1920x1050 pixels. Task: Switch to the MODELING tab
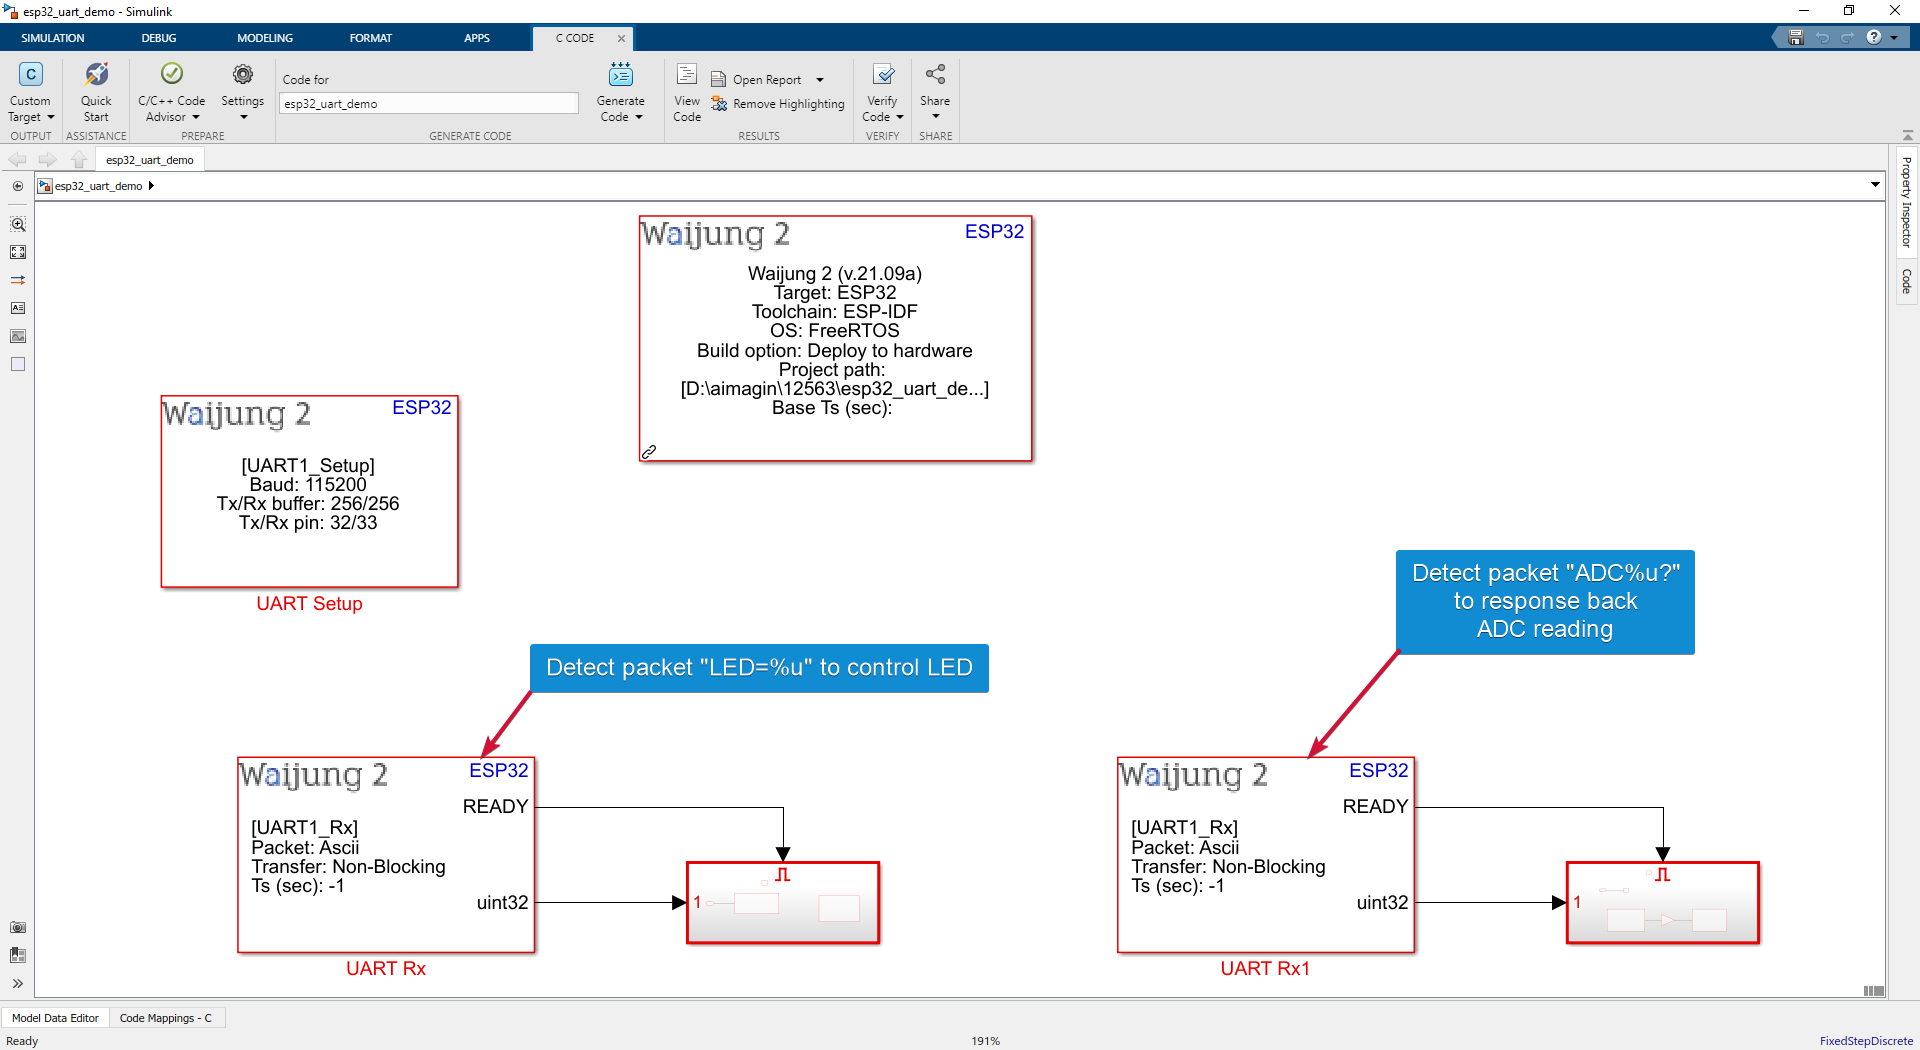[265, 38]
